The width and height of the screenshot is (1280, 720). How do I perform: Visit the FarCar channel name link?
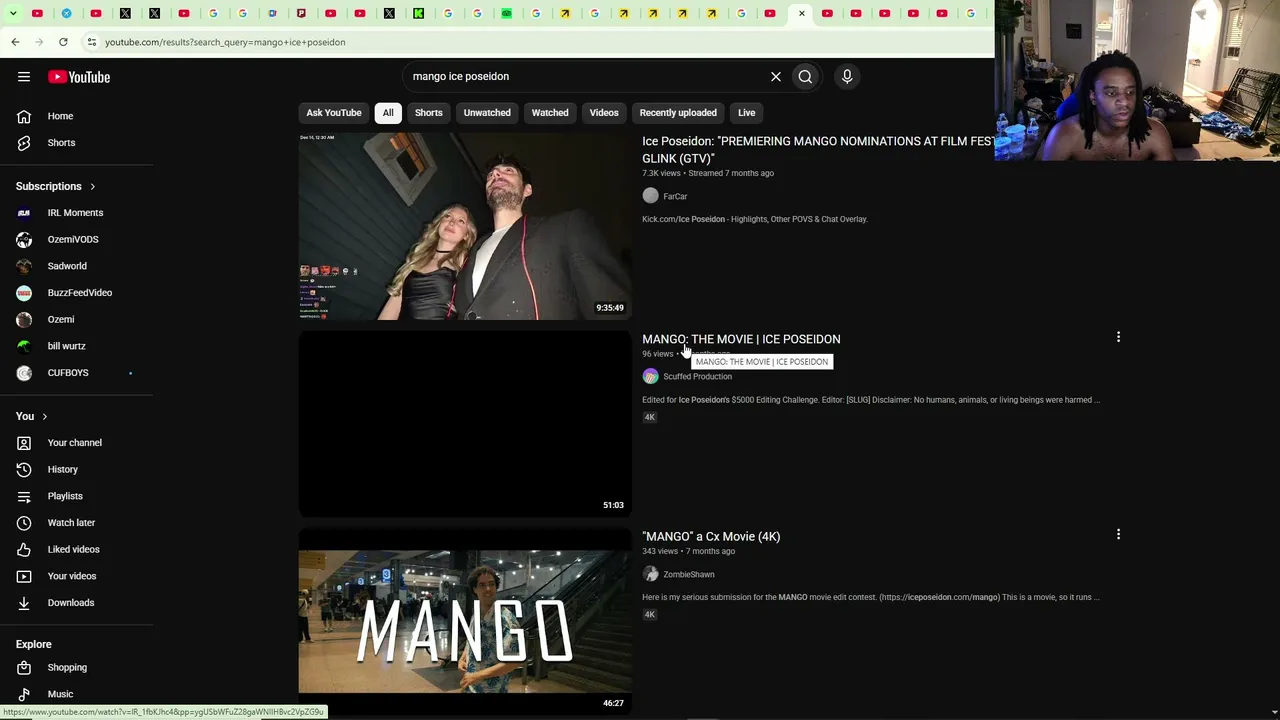(675, 197)
